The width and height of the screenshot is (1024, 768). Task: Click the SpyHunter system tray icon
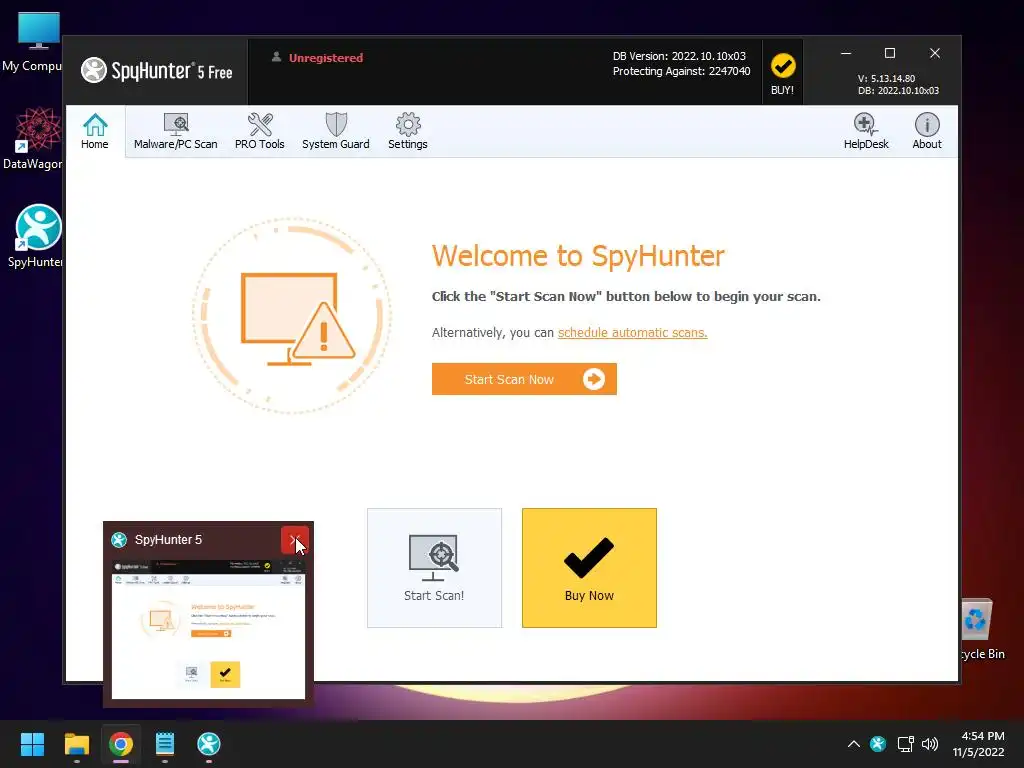(878, 744)
